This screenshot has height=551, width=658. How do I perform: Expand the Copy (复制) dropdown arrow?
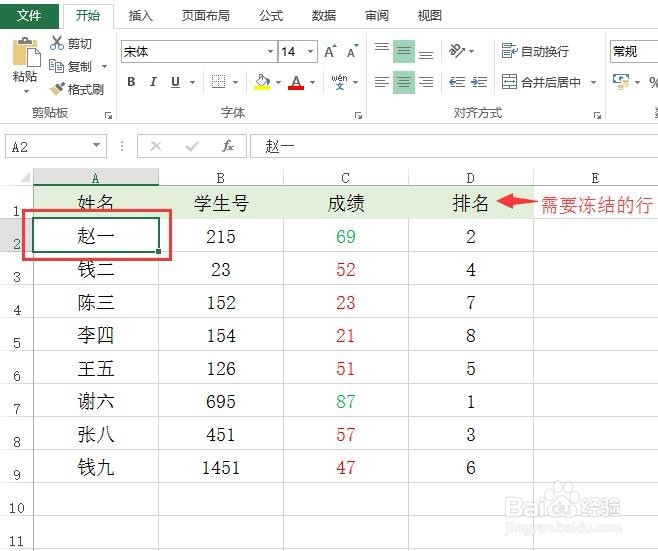(x=104, y=66)
